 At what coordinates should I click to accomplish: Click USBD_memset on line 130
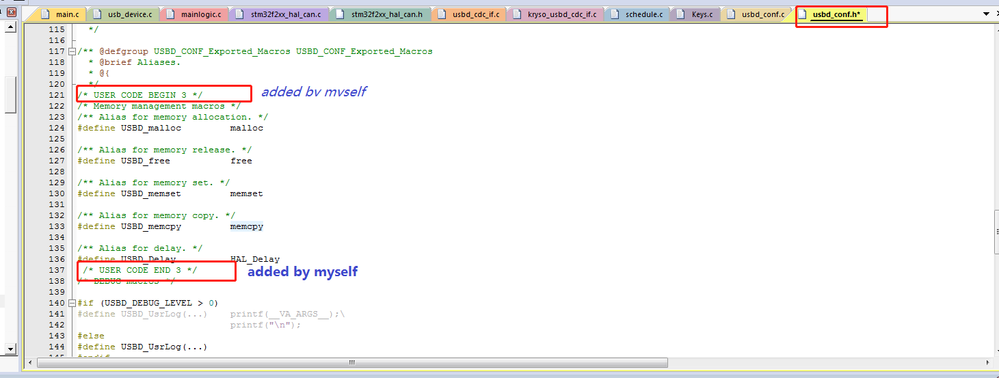click(x=151, y=193)
